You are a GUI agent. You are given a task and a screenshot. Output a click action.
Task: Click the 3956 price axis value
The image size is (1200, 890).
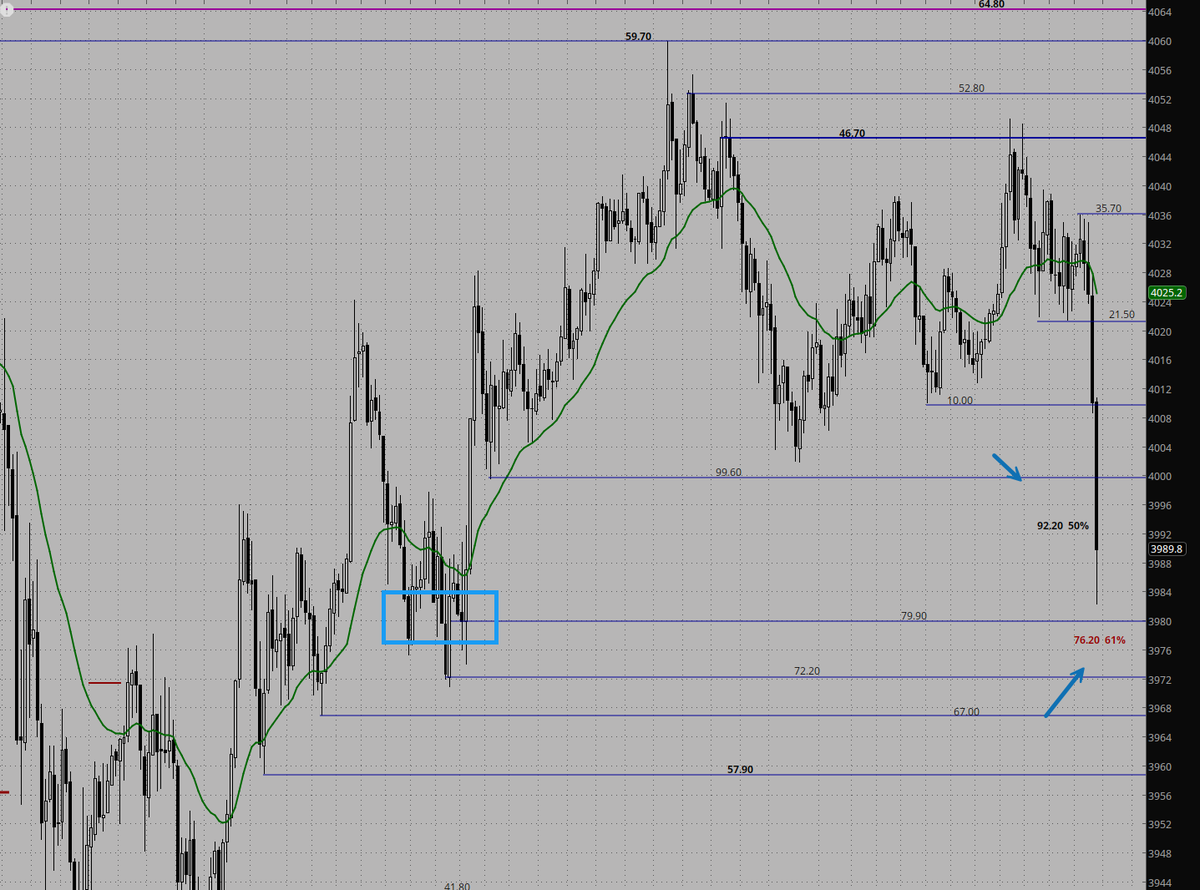click(x=1161, y=796)
